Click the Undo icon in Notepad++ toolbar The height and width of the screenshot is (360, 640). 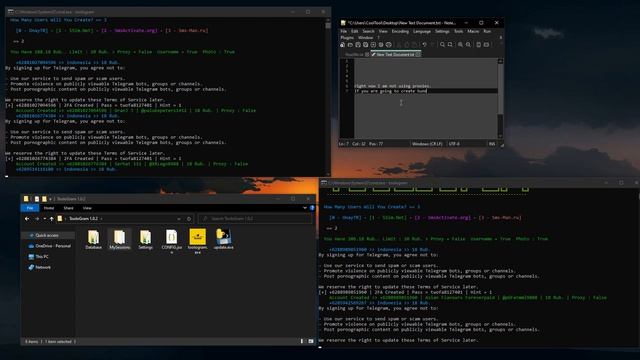tap(424, 44)
